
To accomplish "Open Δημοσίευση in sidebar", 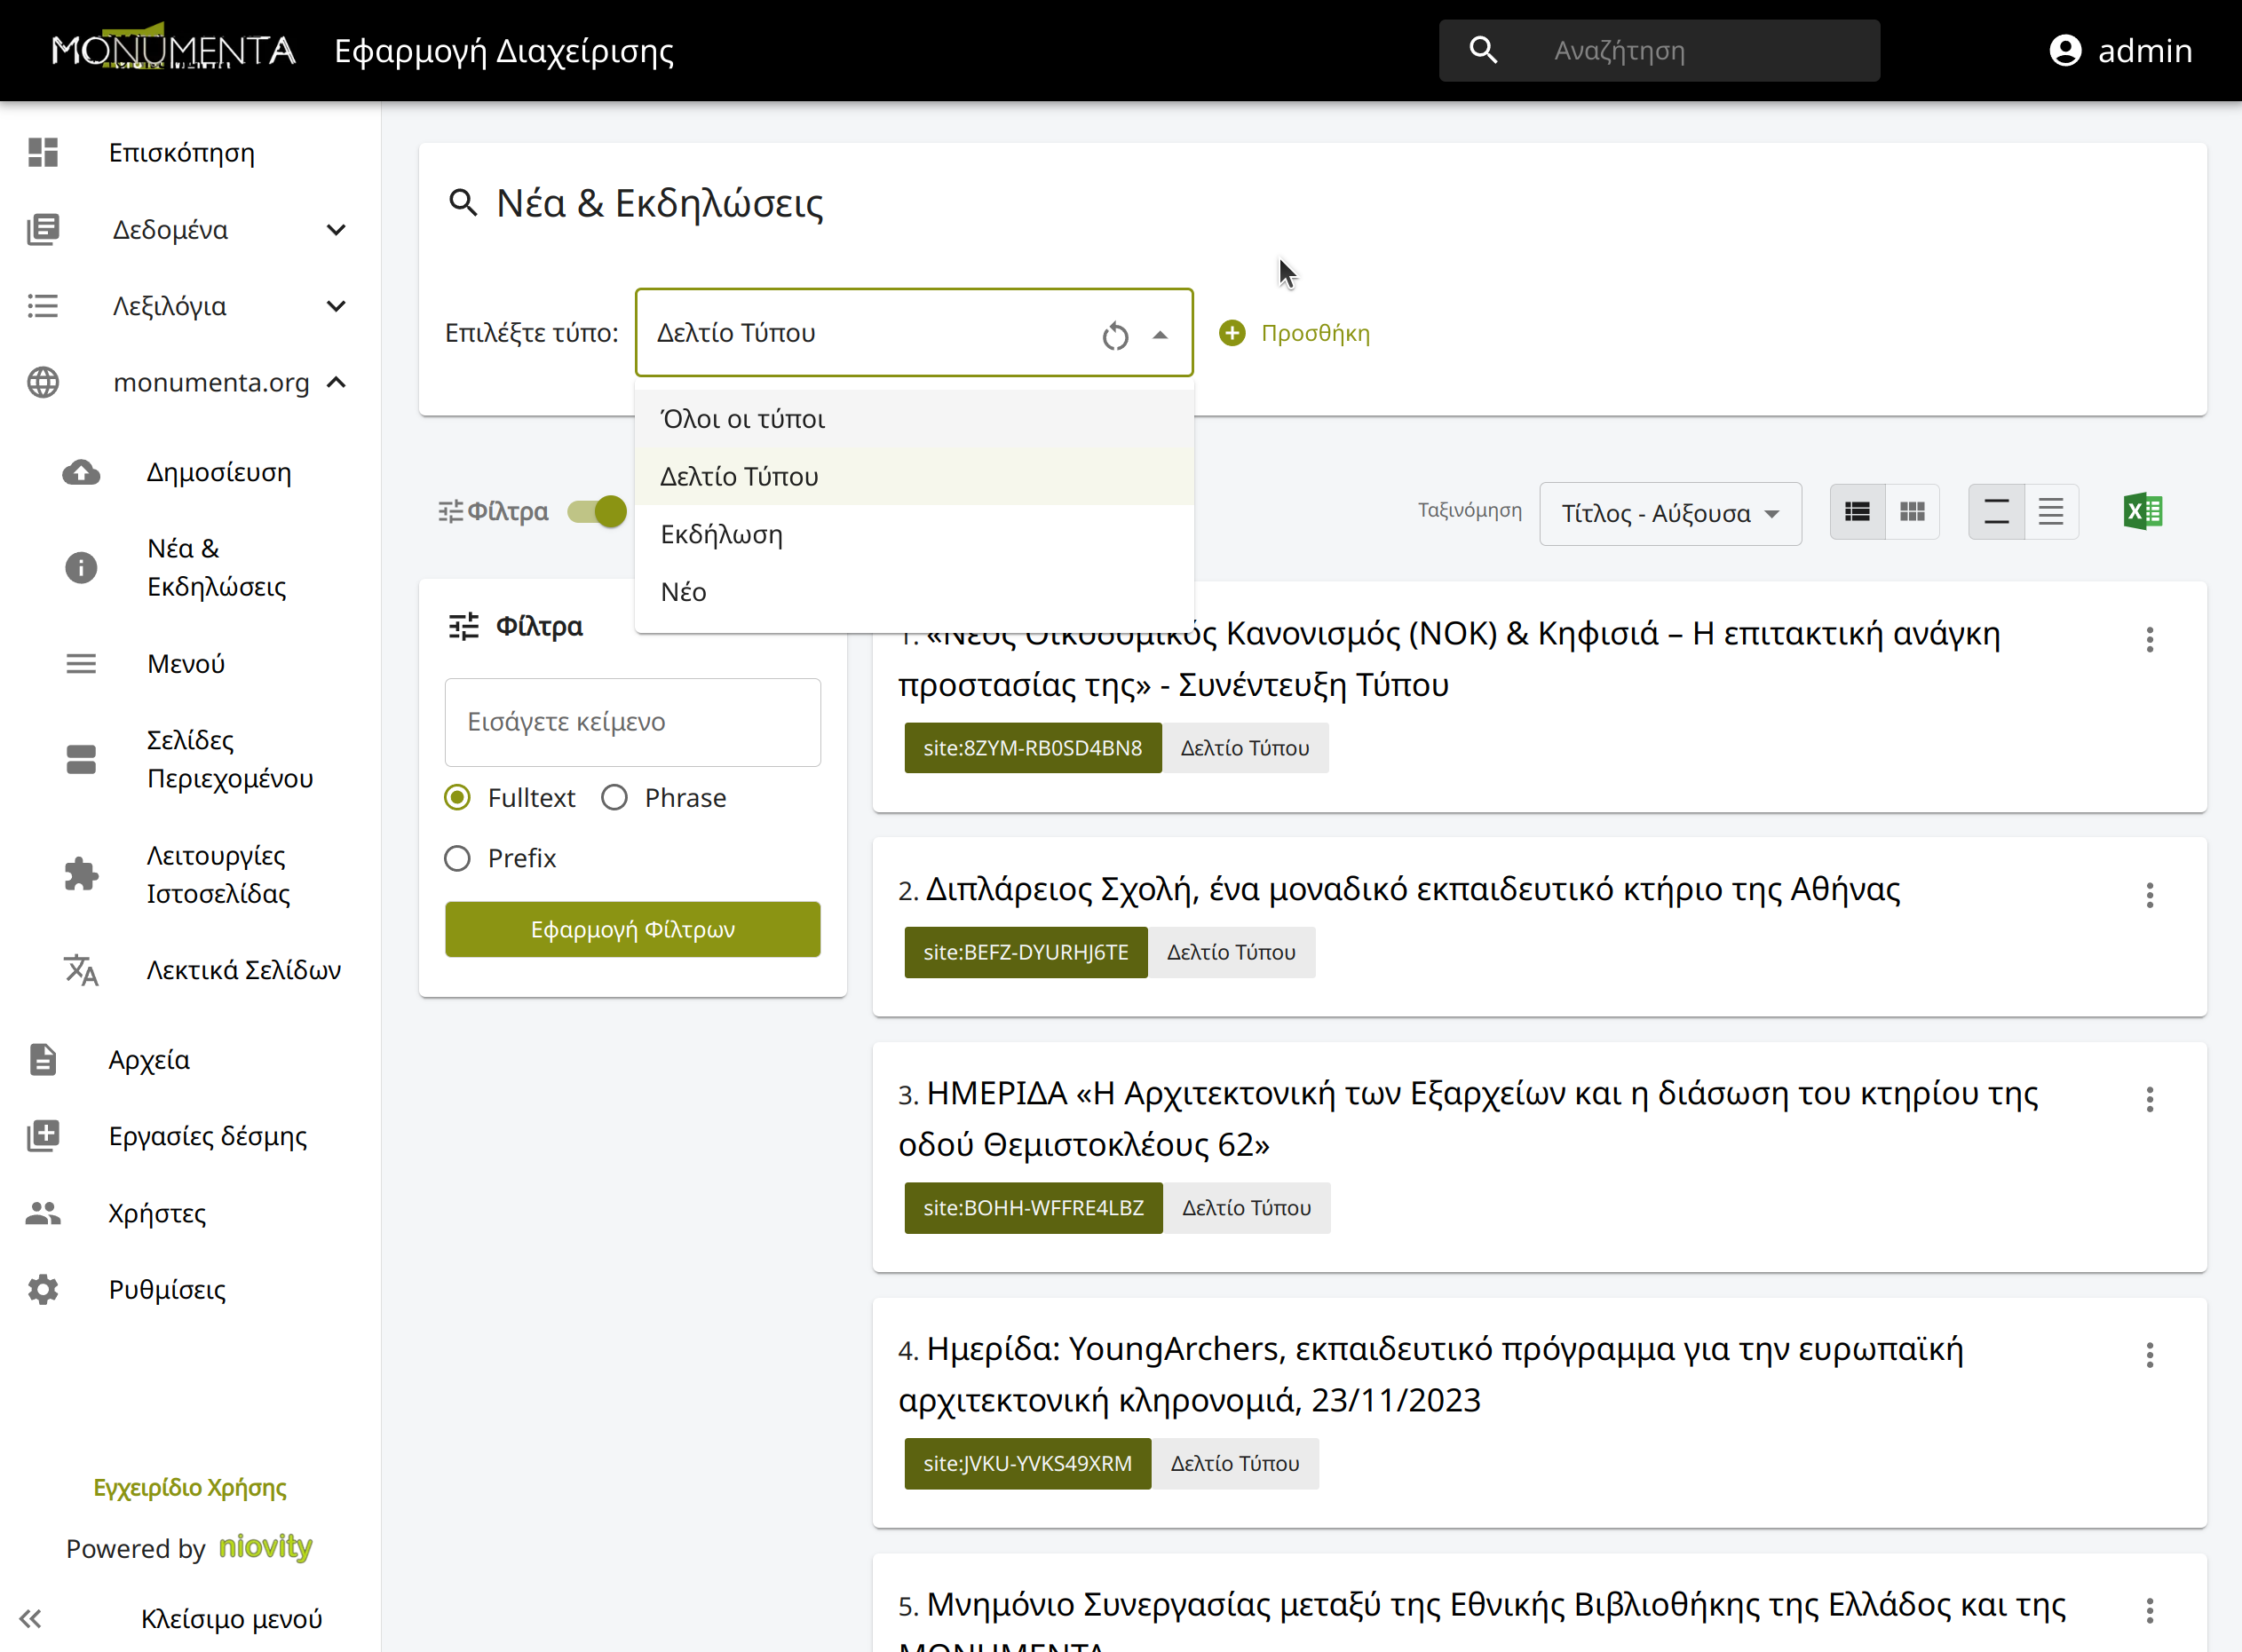I will tap(219, 472).
